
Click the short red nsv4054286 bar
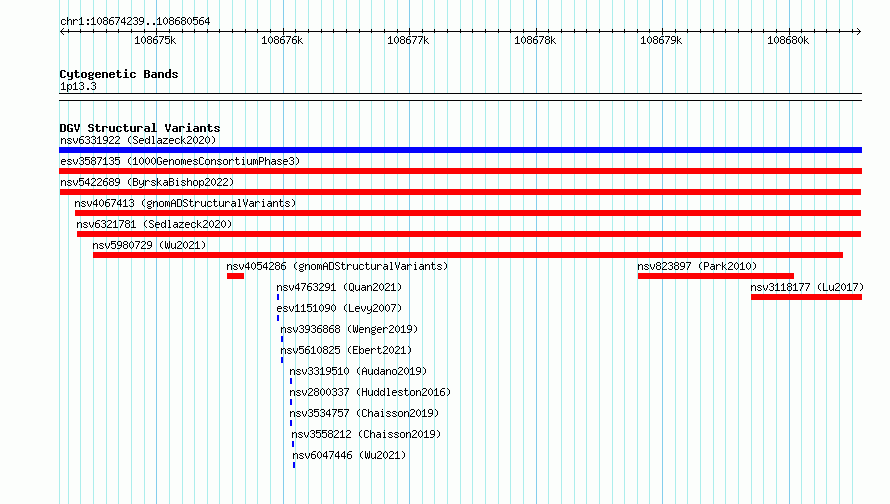click(x=236, y=276)
